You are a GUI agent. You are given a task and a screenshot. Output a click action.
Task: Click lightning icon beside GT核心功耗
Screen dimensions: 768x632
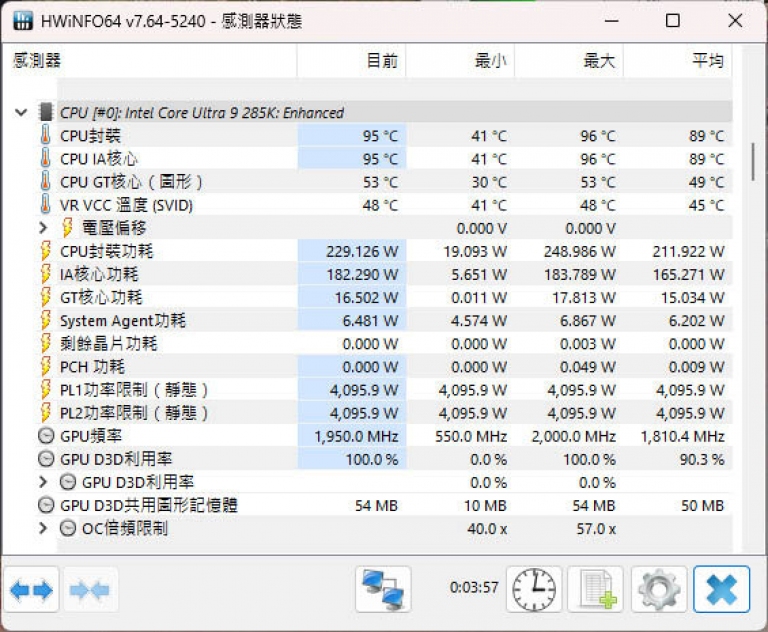tap(46, 297)
